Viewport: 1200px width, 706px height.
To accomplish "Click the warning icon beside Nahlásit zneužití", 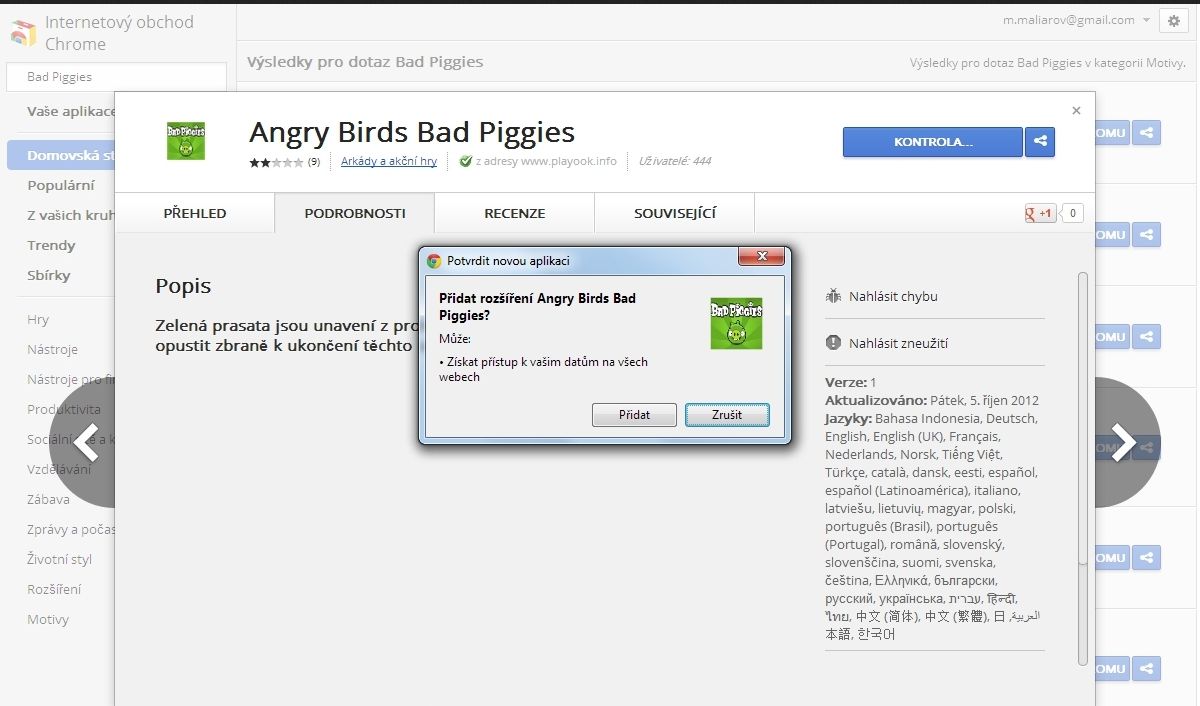I will tap(834, 343).
